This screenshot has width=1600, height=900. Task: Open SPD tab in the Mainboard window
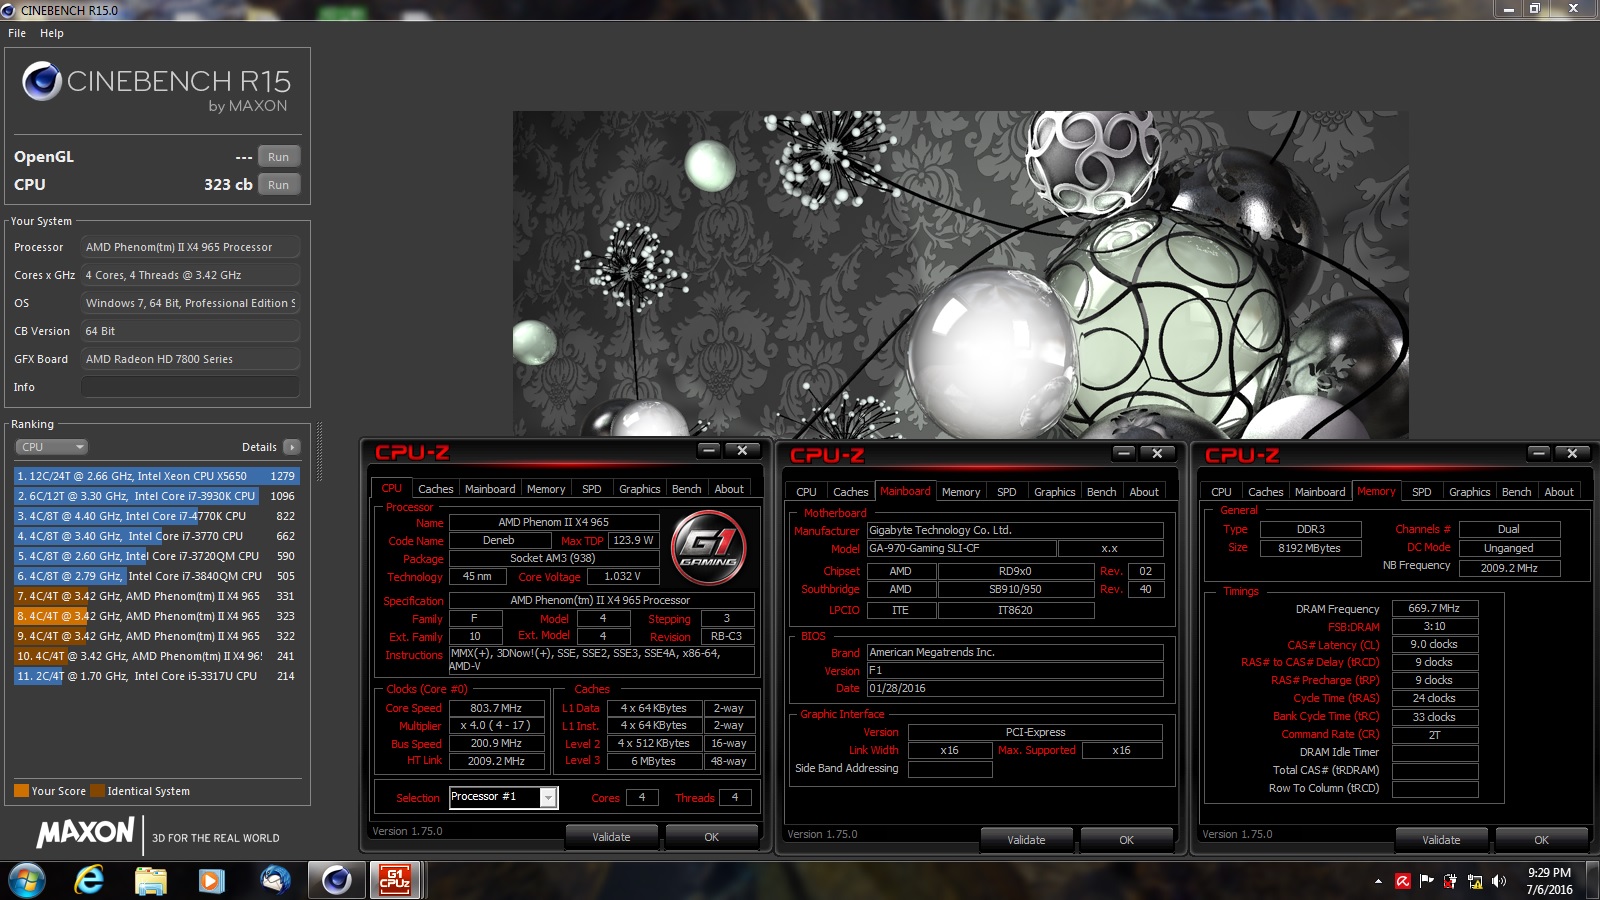(x=1006, y=492)
